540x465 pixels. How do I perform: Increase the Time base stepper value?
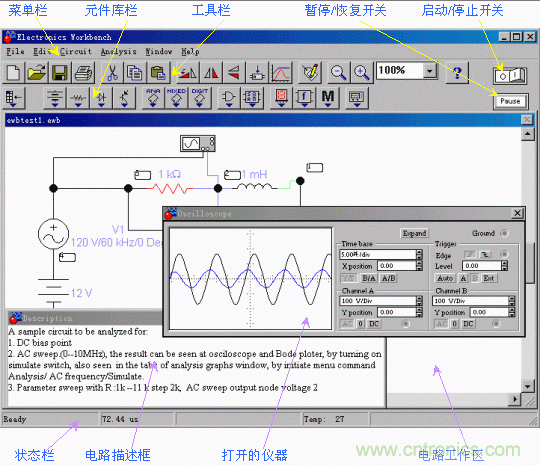(419, 252)
